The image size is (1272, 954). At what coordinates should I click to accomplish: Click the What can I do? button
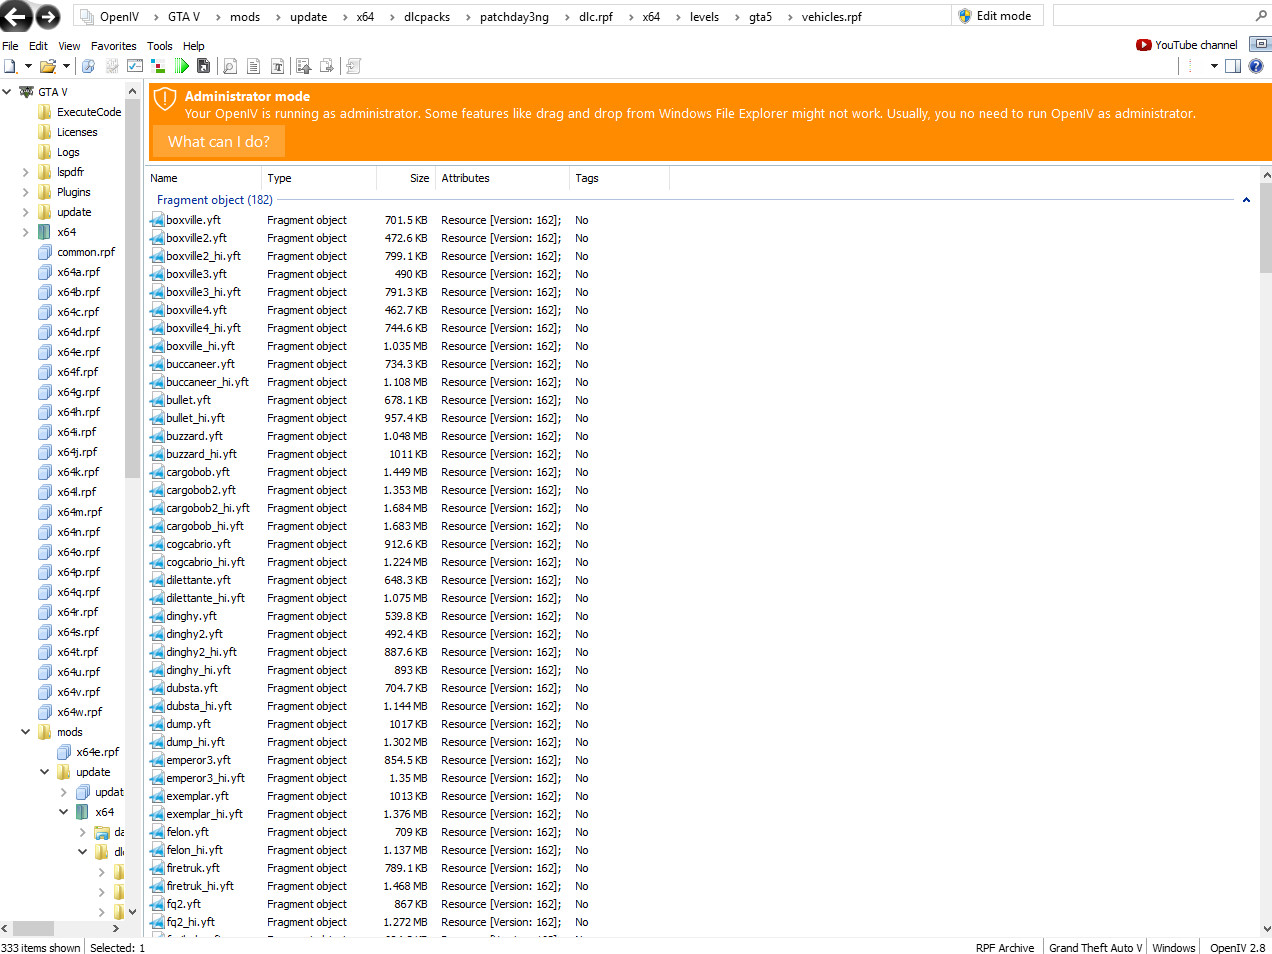pyautogui.click(x=218, y=142)
